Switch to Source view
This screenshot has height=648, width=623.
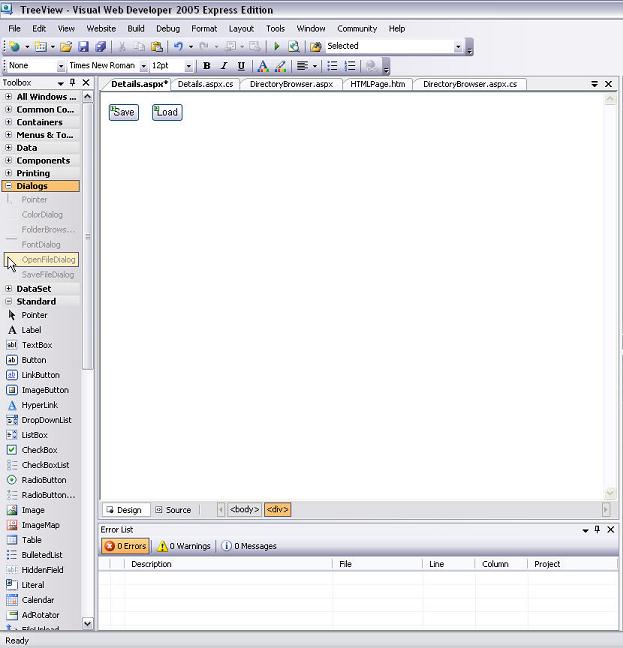point(174,510)
